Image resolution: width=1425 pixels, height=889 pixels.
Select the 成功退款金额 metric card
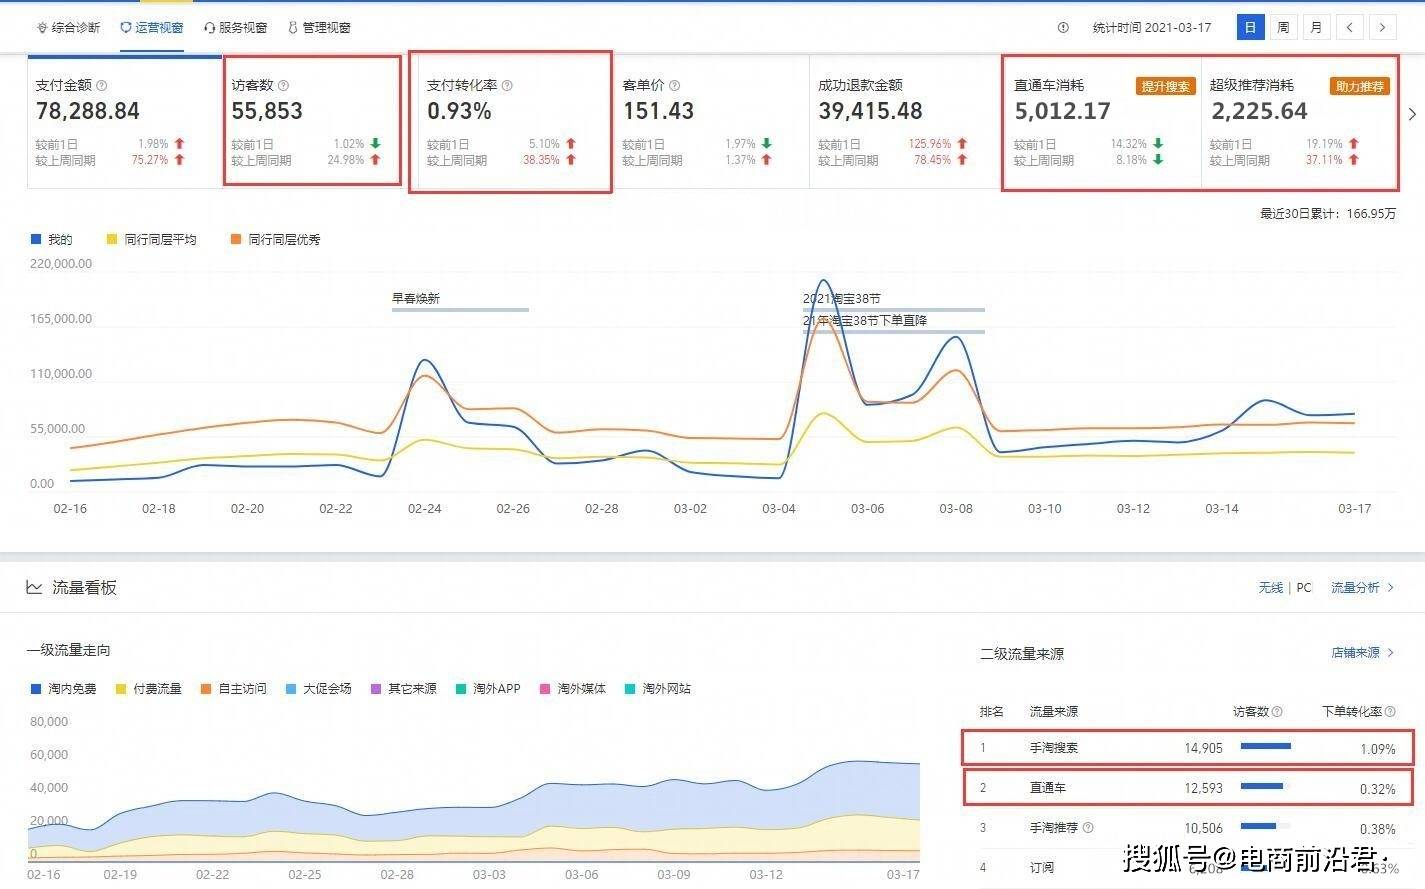pos(906,122)
